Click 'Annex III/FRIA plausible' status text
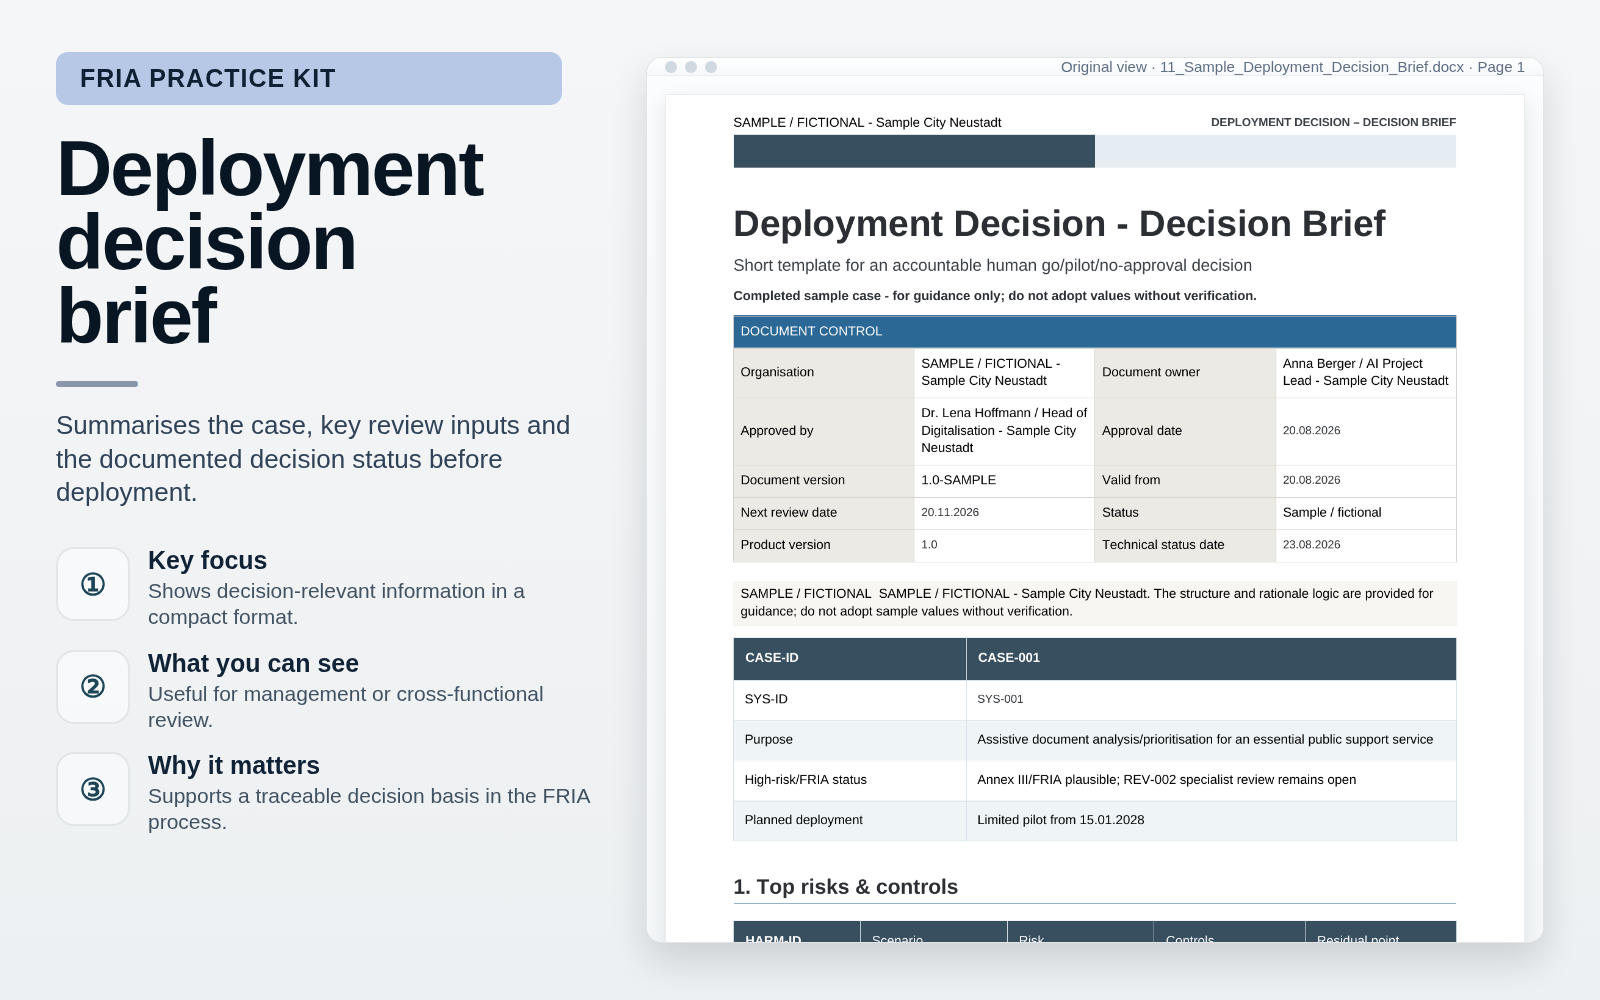The height and width of the screenshot is (1000, 1600). (x=1211, y=780)
